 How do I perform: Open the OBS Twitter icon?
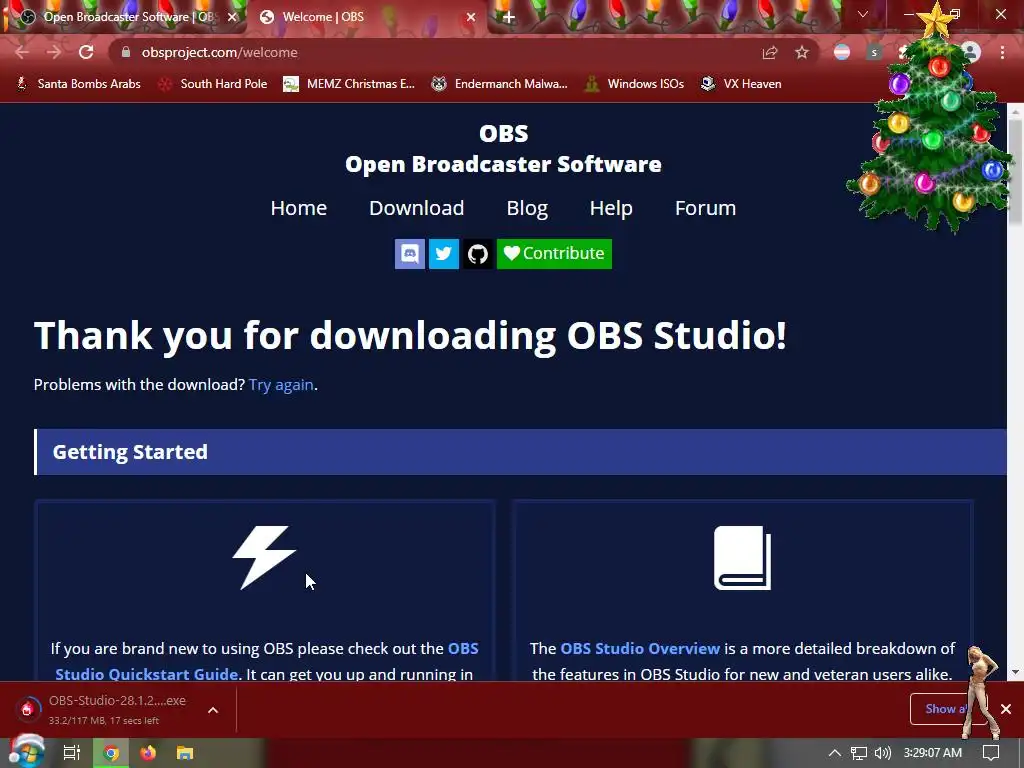pyautogui.click(x=443, y=253)
